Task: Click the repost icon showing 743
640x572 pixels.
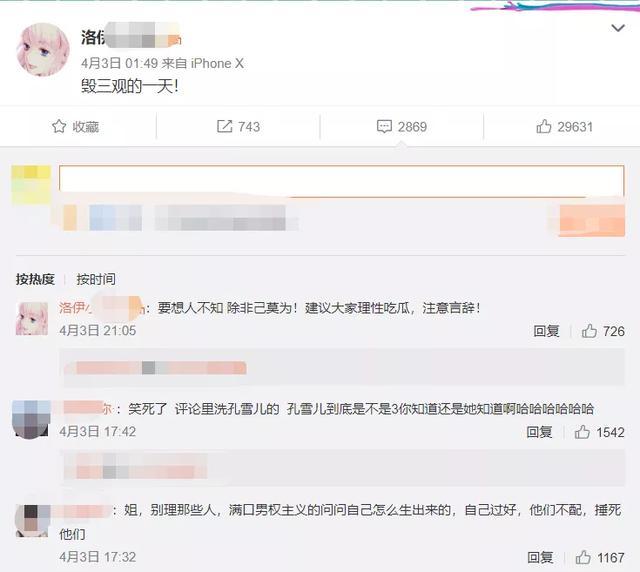Action: 224,127
